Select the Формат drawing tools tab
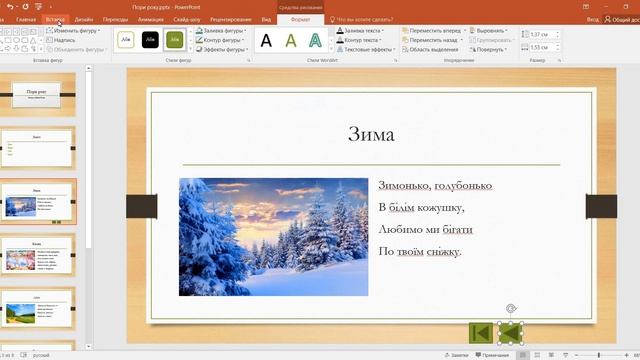The width and height of the screenshot is (640, 360). click(300, 20)
